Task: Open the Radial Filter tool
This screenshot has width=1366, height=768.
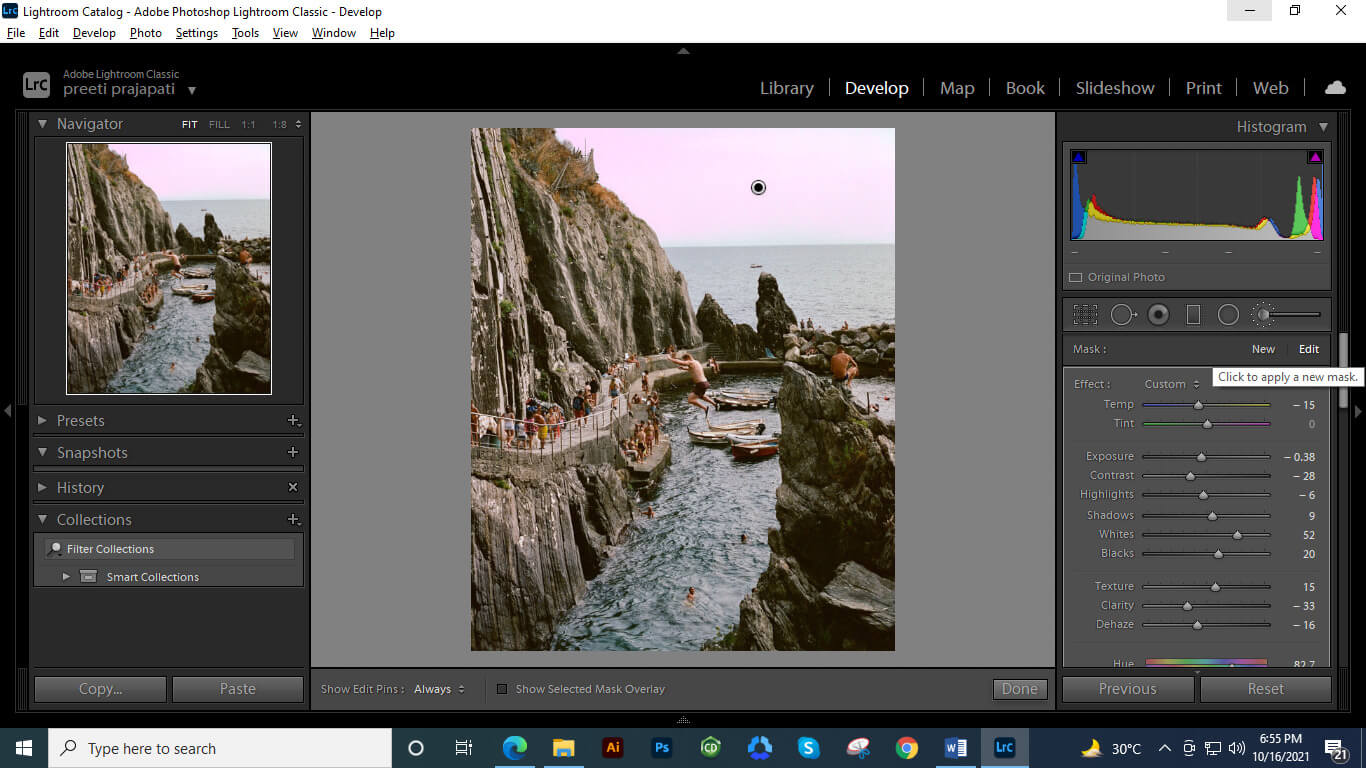Action: coord(1228,314)
